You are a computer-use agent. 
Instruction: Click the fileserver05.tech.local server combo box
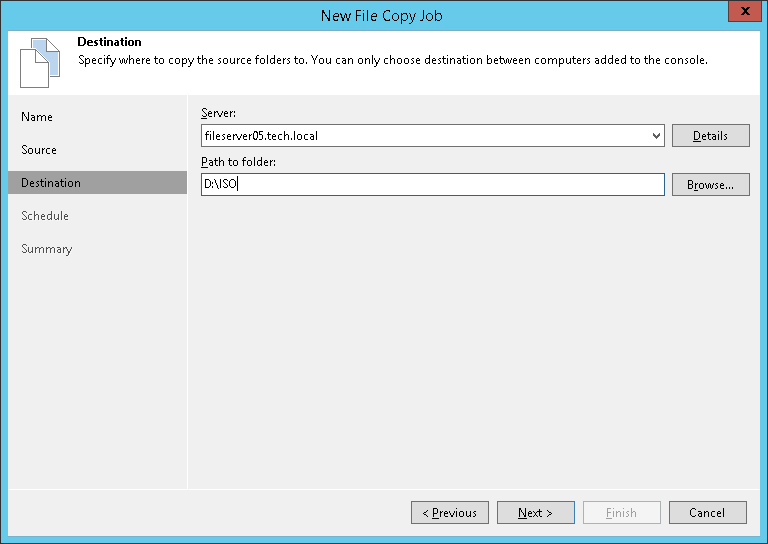pos(425,135)
